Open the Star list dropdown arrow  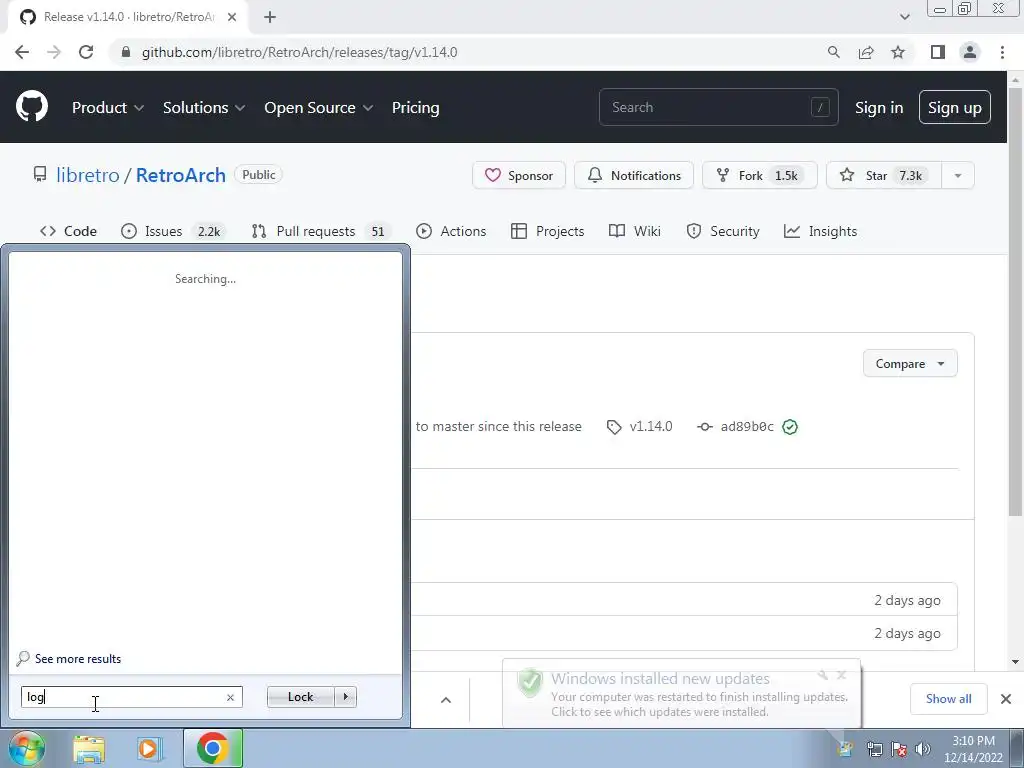958,176
